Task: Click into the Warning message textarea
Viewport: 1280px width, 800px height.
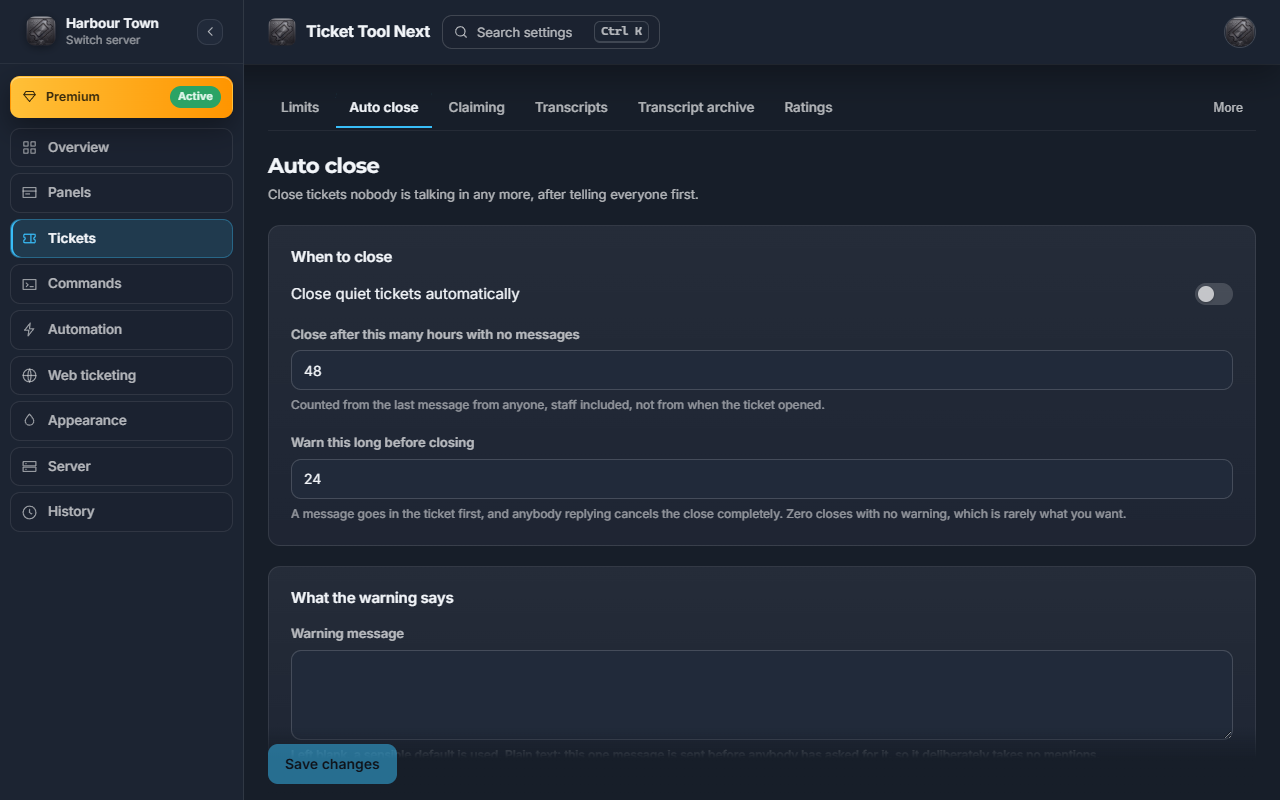Action: (762, 695)
